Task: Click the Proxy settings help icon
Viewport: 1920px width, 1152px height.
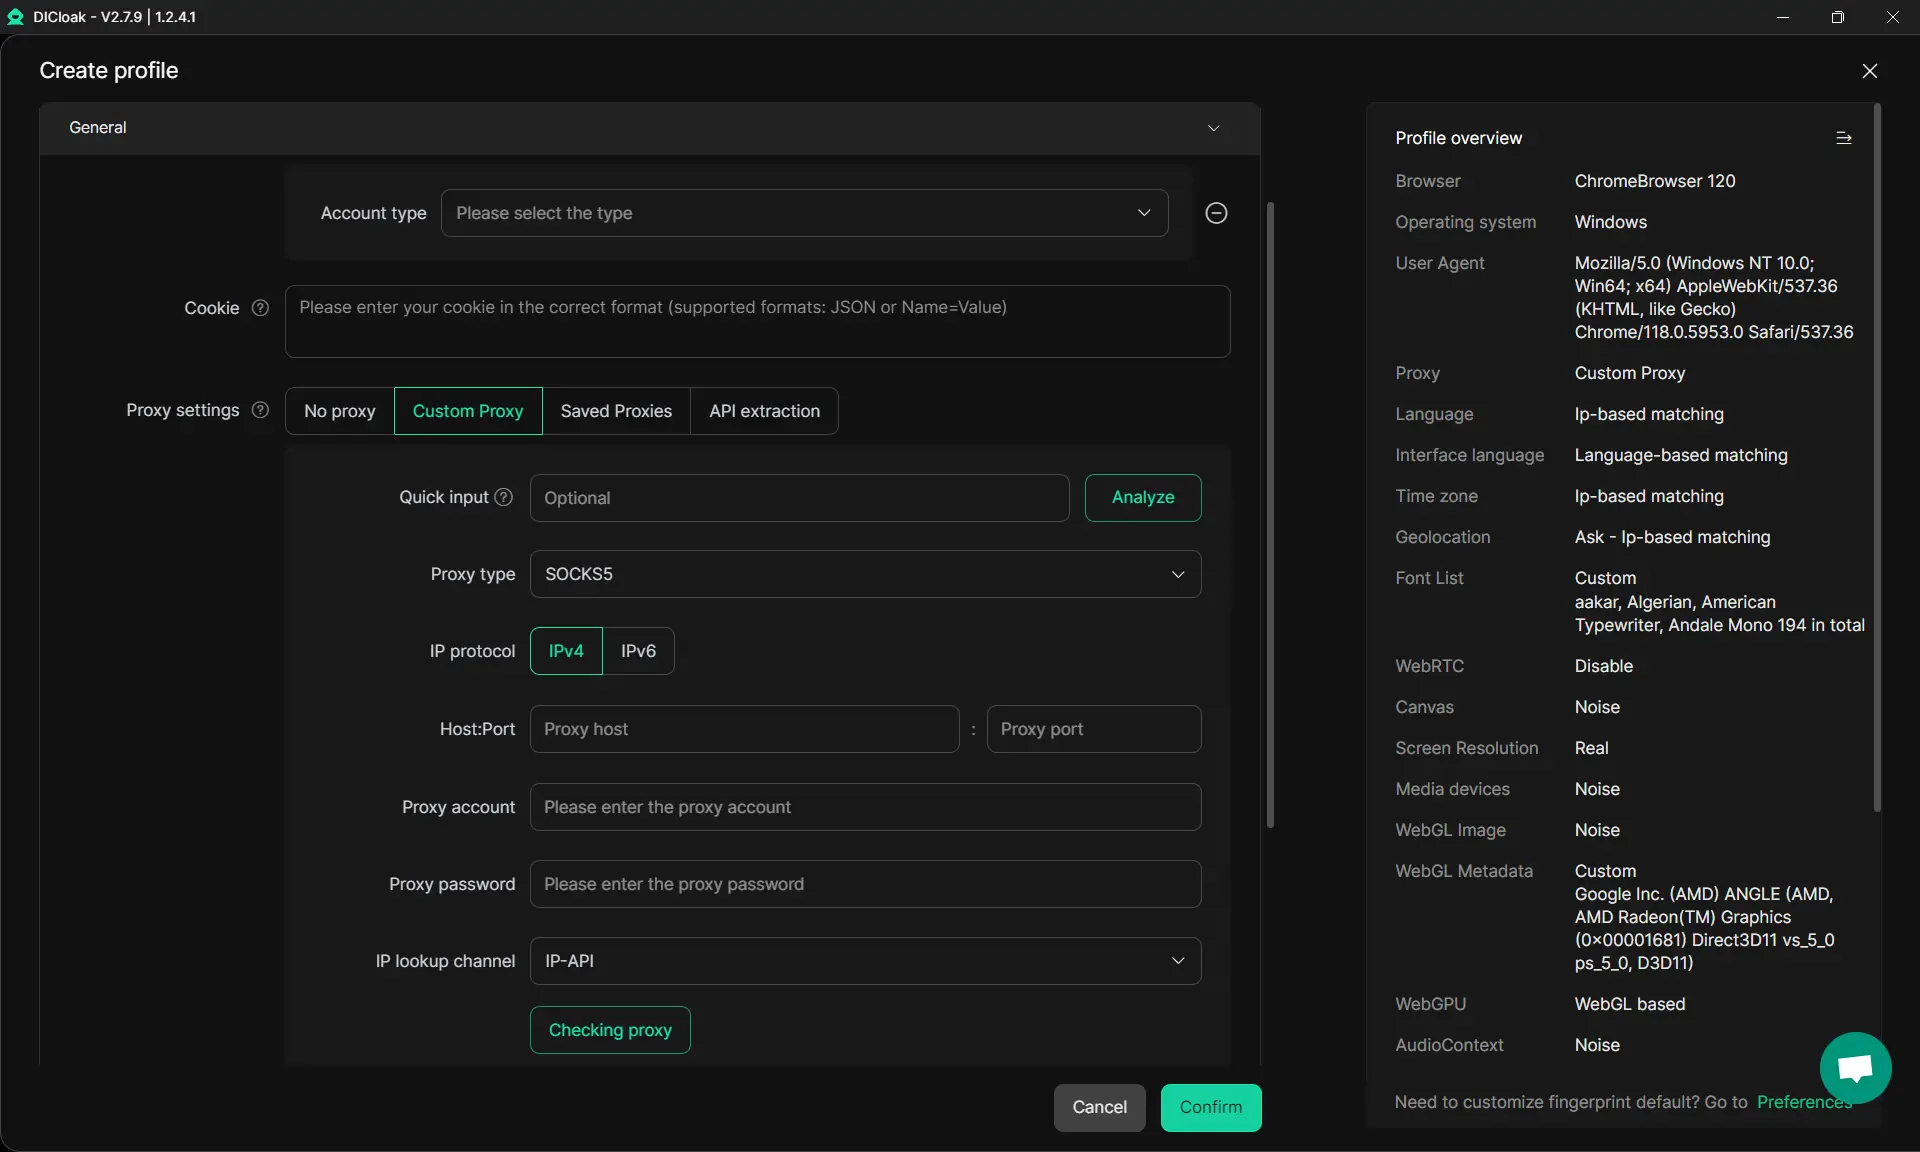Action: [x=260, y=410]
